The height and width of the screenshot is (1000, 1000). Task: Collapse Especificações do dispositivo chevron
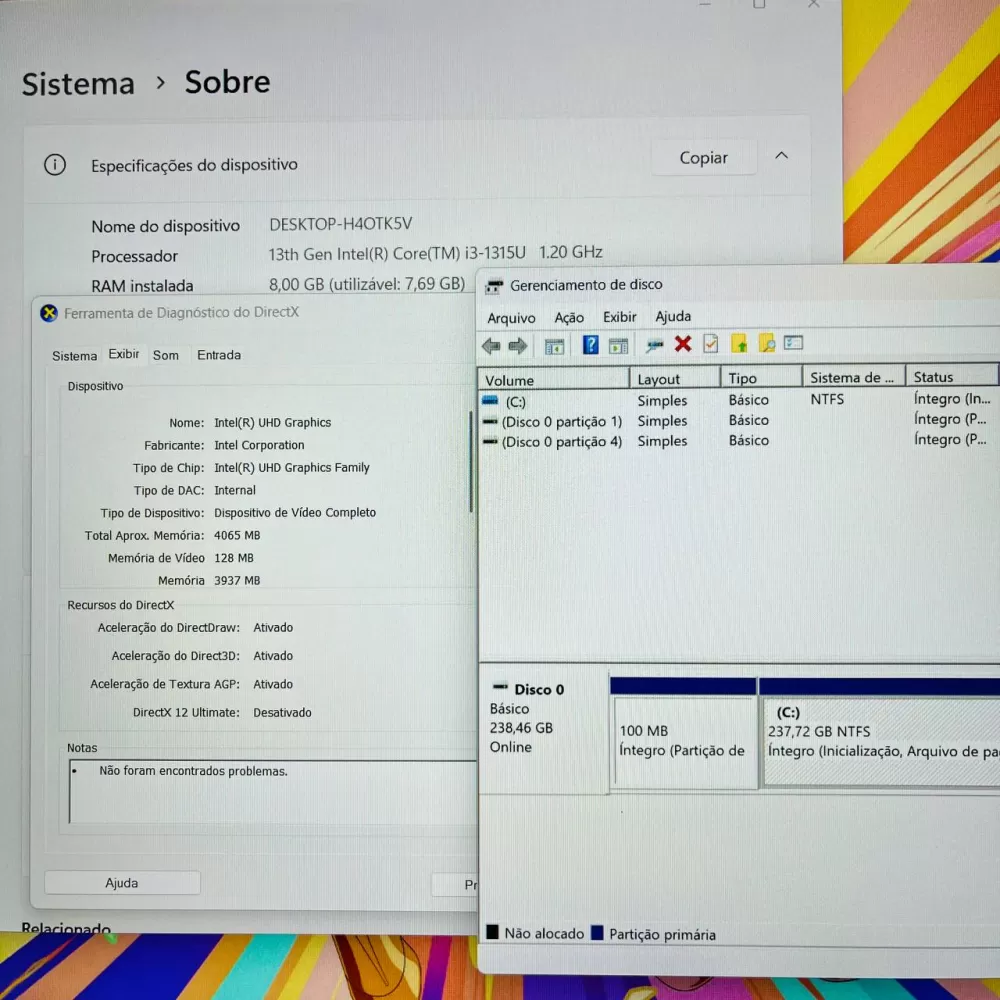click(x=781, y=156)
